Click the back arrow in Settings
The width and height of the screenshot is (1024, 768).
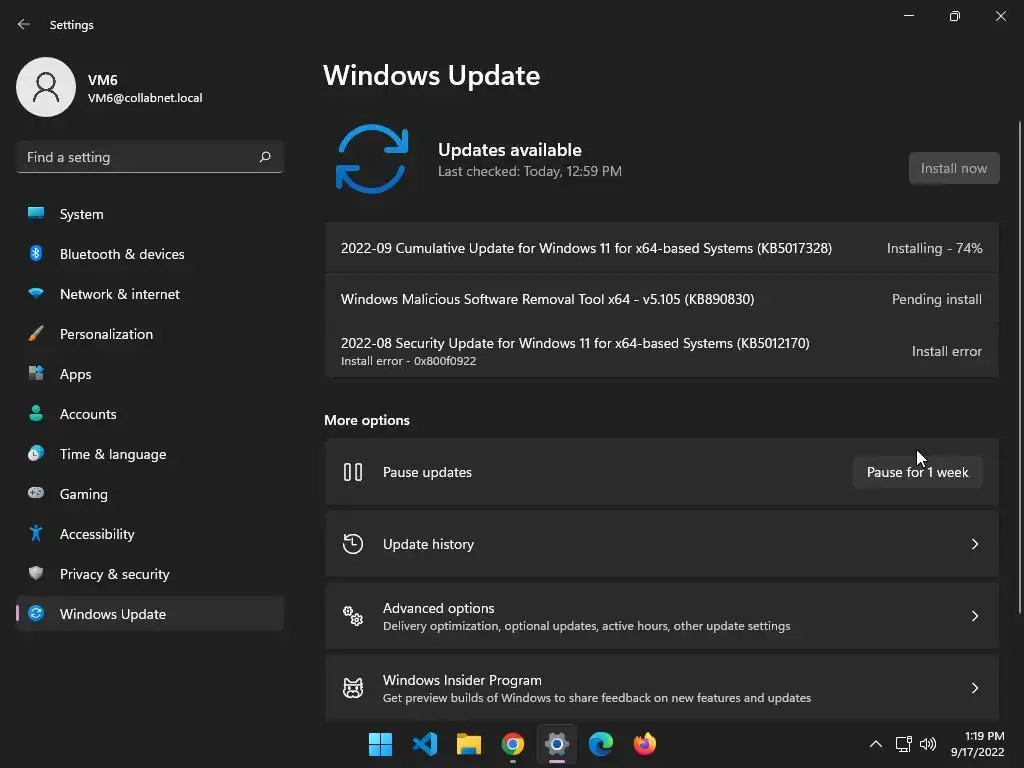[24, 24]
